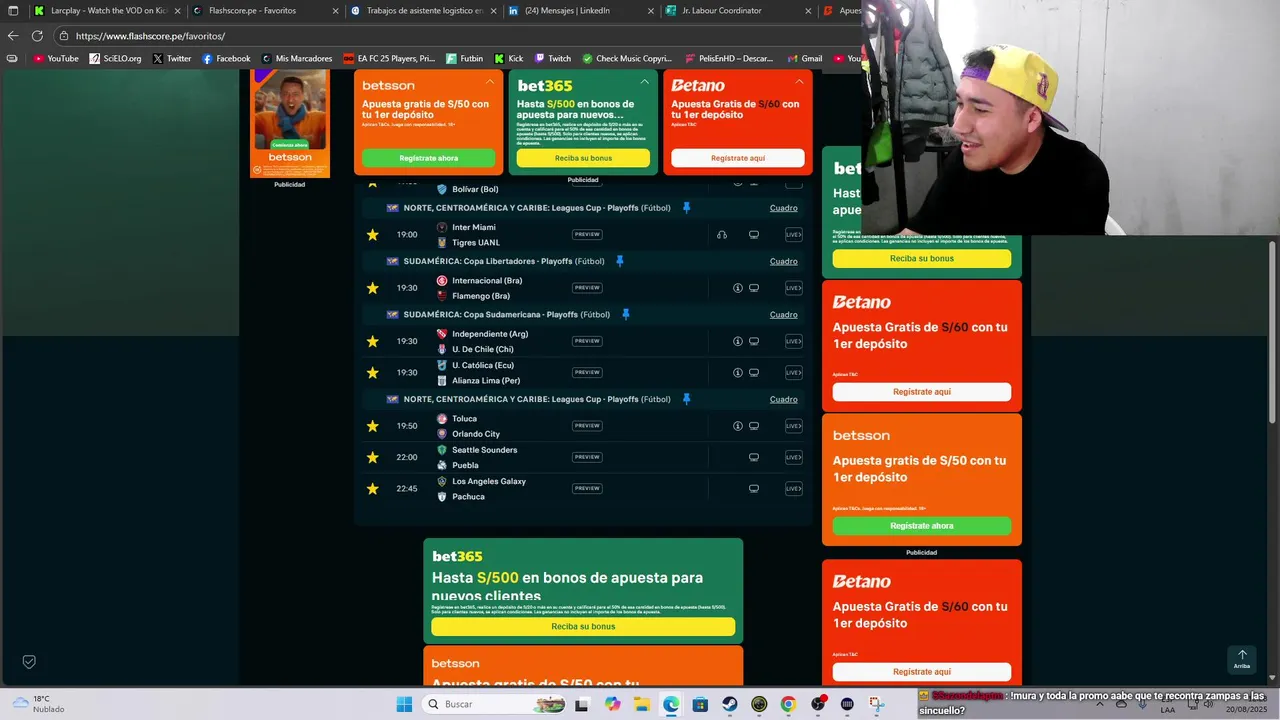1280x720 pixels.
Task: Toggle favorite star for U. Católica vs Alianza Lima
Action: point(373,373)
